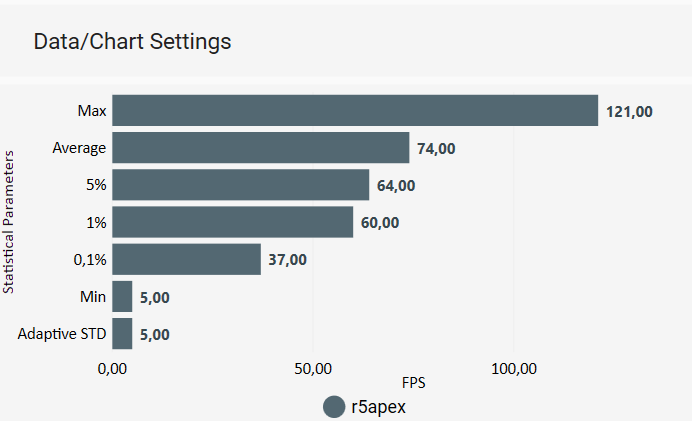Select the Average FPS bar
Viewport: 692px width, 421px height.
tap(260, 148)
